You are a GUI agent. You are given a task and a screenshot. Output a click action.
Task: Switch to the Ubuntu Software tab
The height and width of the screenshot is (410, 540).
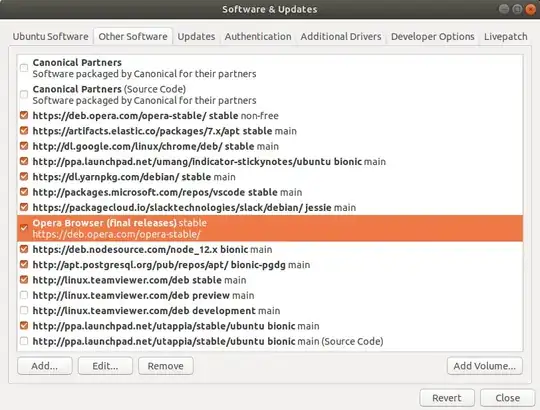point(50,36)
